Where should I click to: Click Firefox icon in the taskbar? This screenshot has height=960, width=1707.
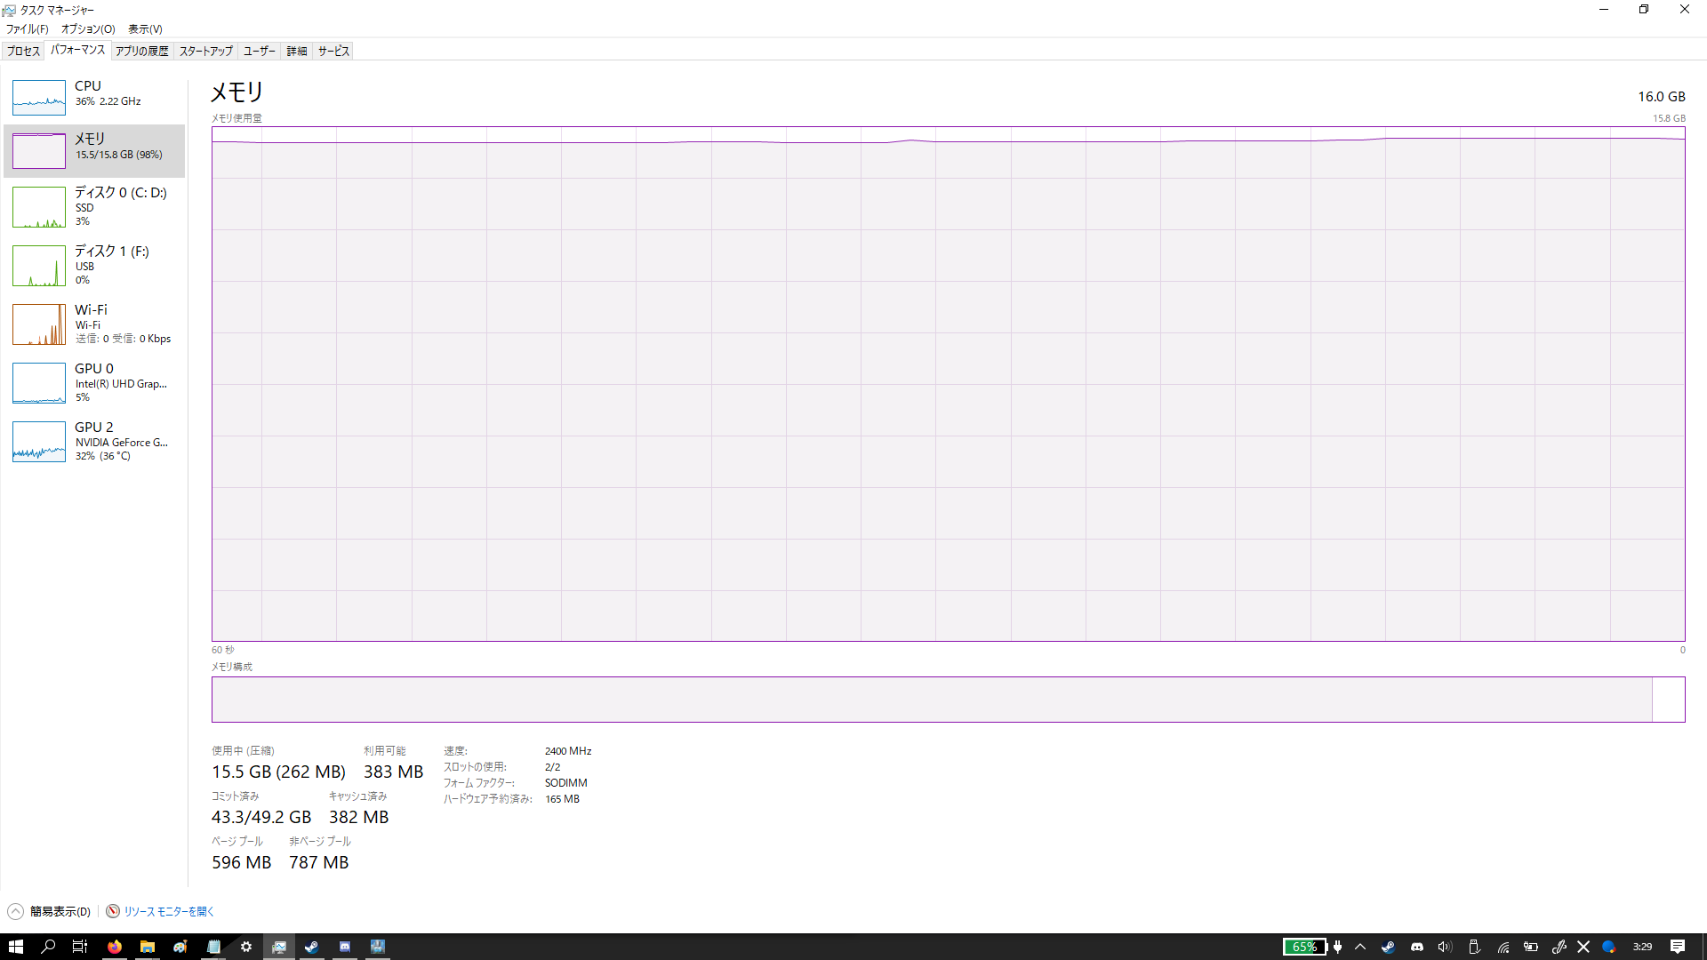point(115,947)
